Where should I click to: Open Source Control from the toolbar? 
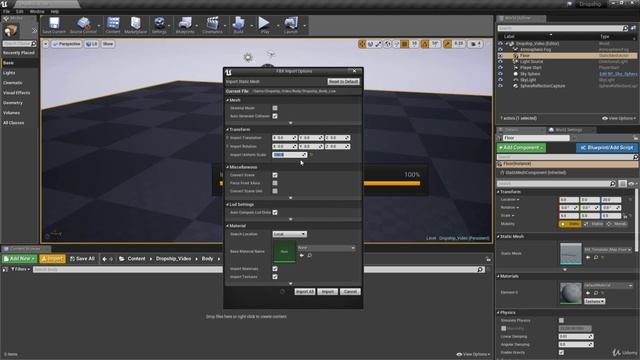click(83, 25)
